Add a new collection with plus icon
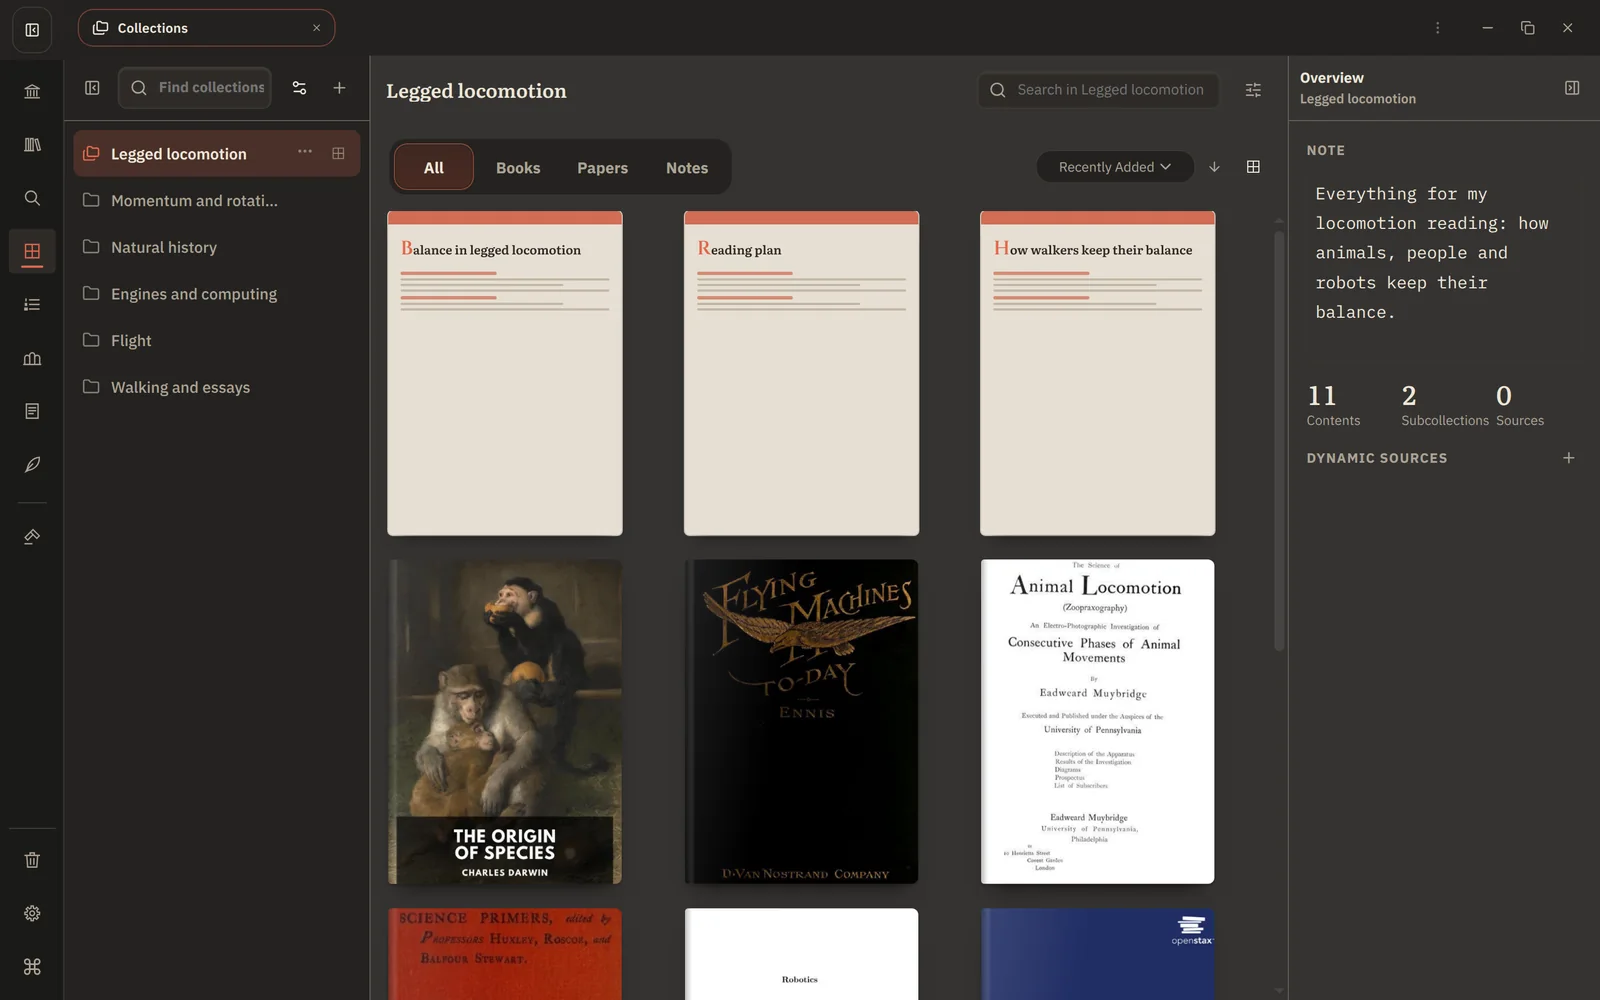The height and width of the screenshot is (1000, 1600). [x=339, y=88]
